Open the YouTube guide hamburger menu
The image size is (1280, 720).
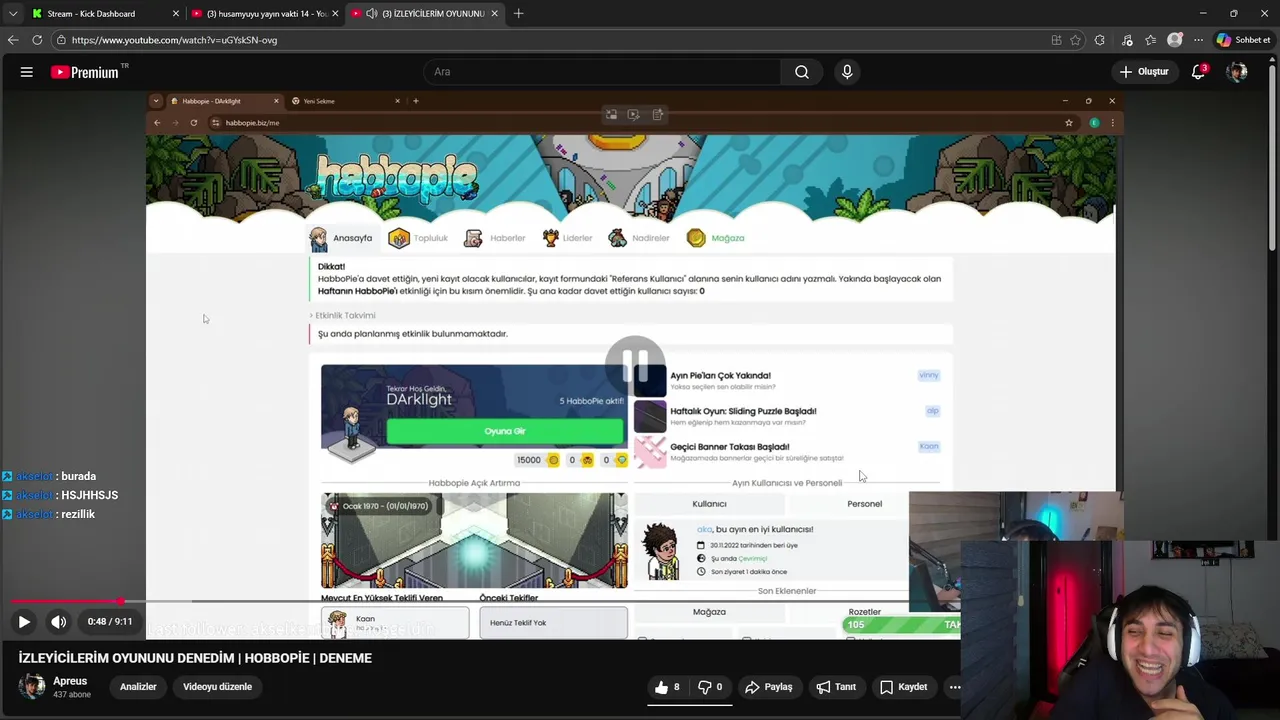click(x=27, y=72)
